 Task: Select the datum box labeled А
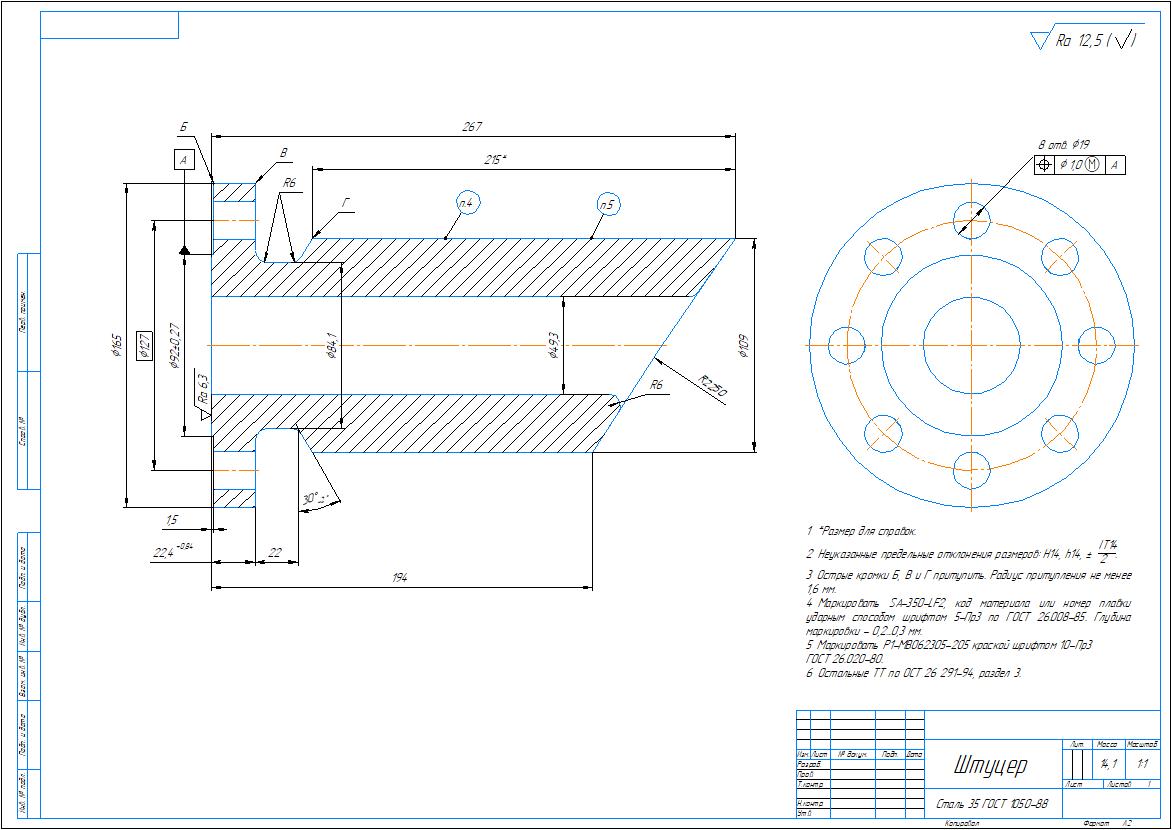click(x=184, y=159)
